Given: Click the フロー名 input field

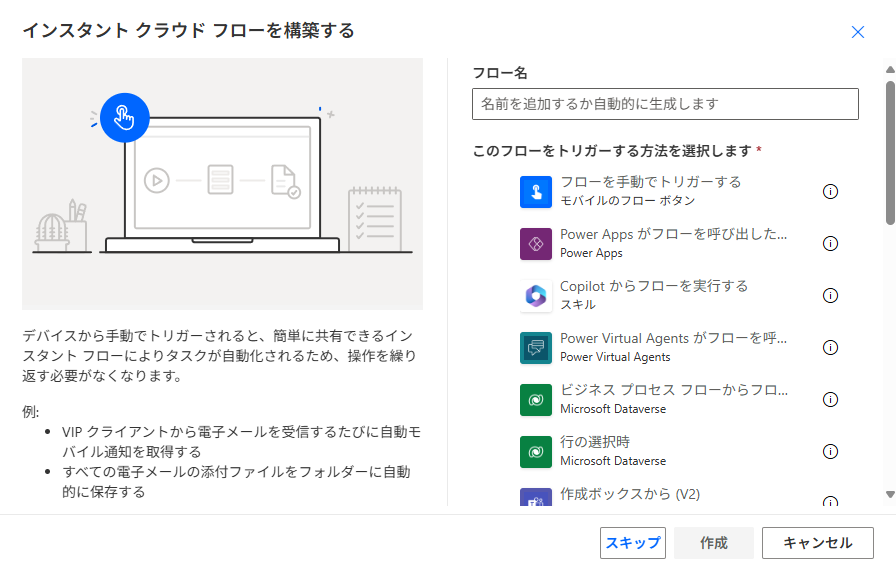Looking at the screenshot, I should tap(665, 104).
